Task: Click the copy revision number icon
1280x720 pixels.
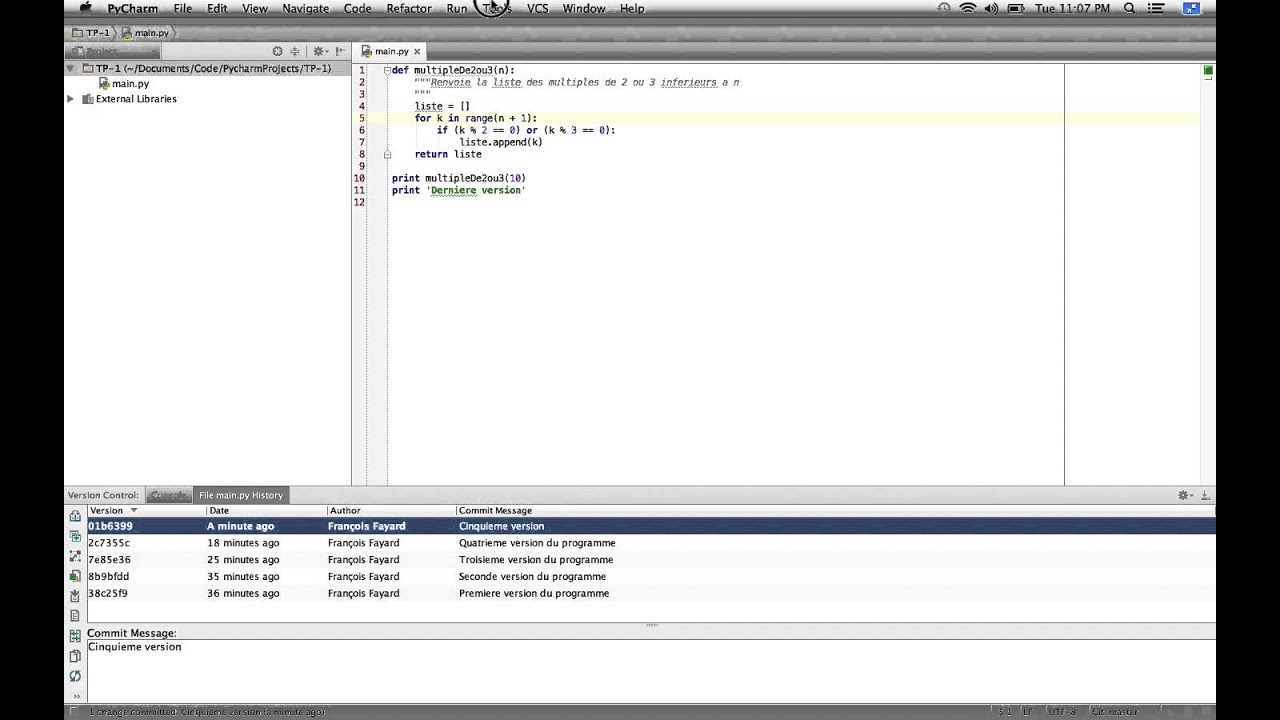Action: pos(75,656)
